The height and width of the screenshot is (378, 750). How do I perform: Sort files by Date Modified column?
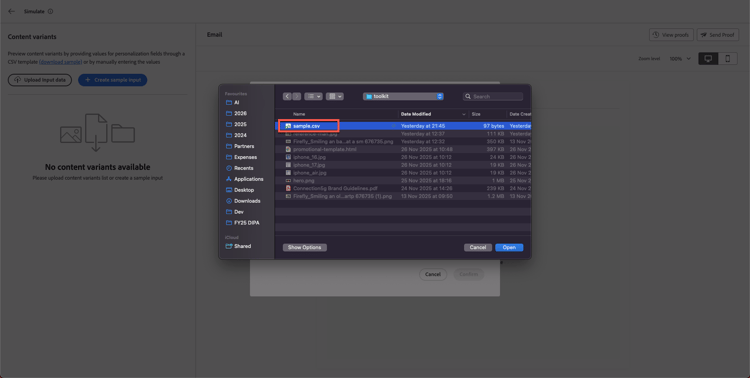point(416,114)
